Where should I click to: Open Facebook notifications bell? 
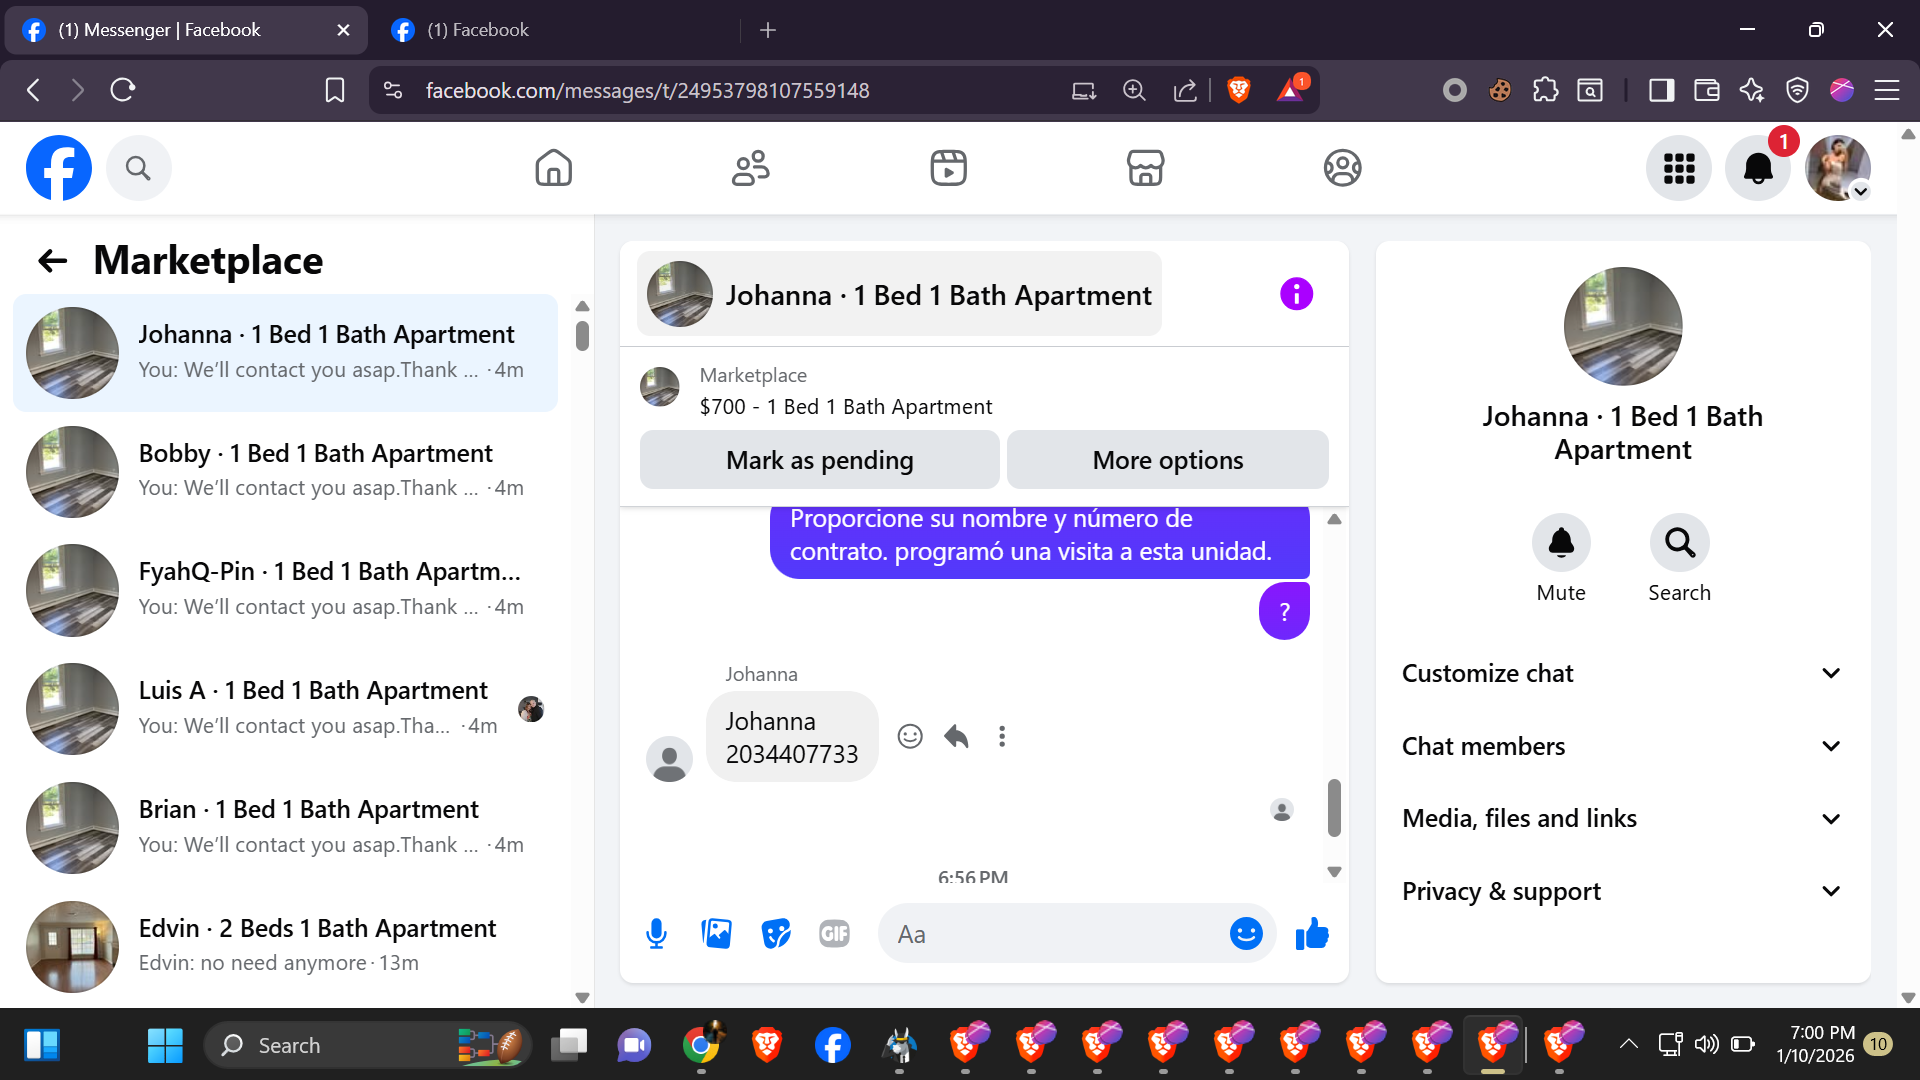pos(1758,168)
